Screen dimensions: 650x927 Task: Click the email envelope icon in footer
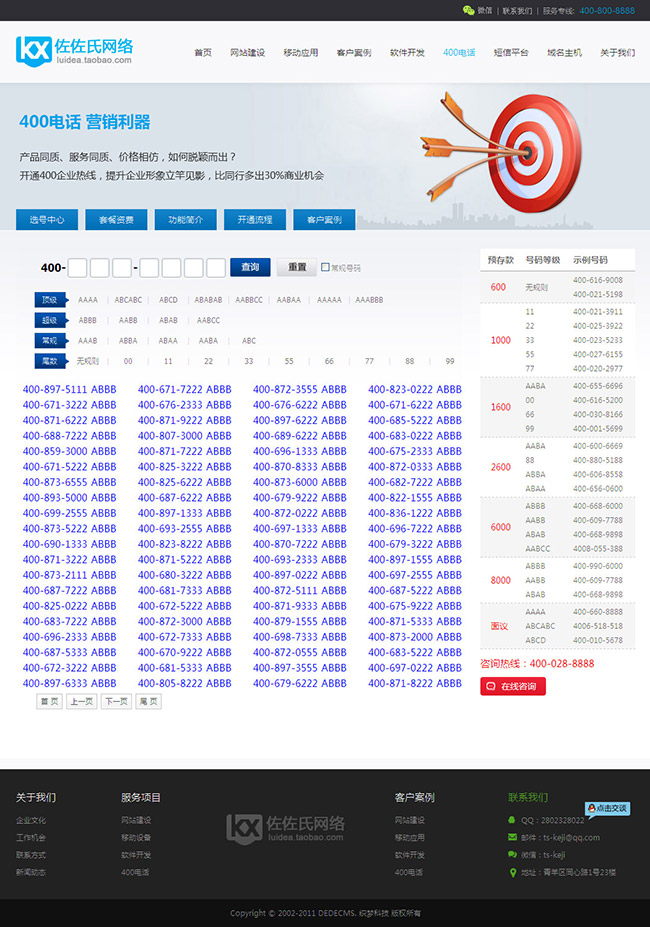tap(513, 837)
